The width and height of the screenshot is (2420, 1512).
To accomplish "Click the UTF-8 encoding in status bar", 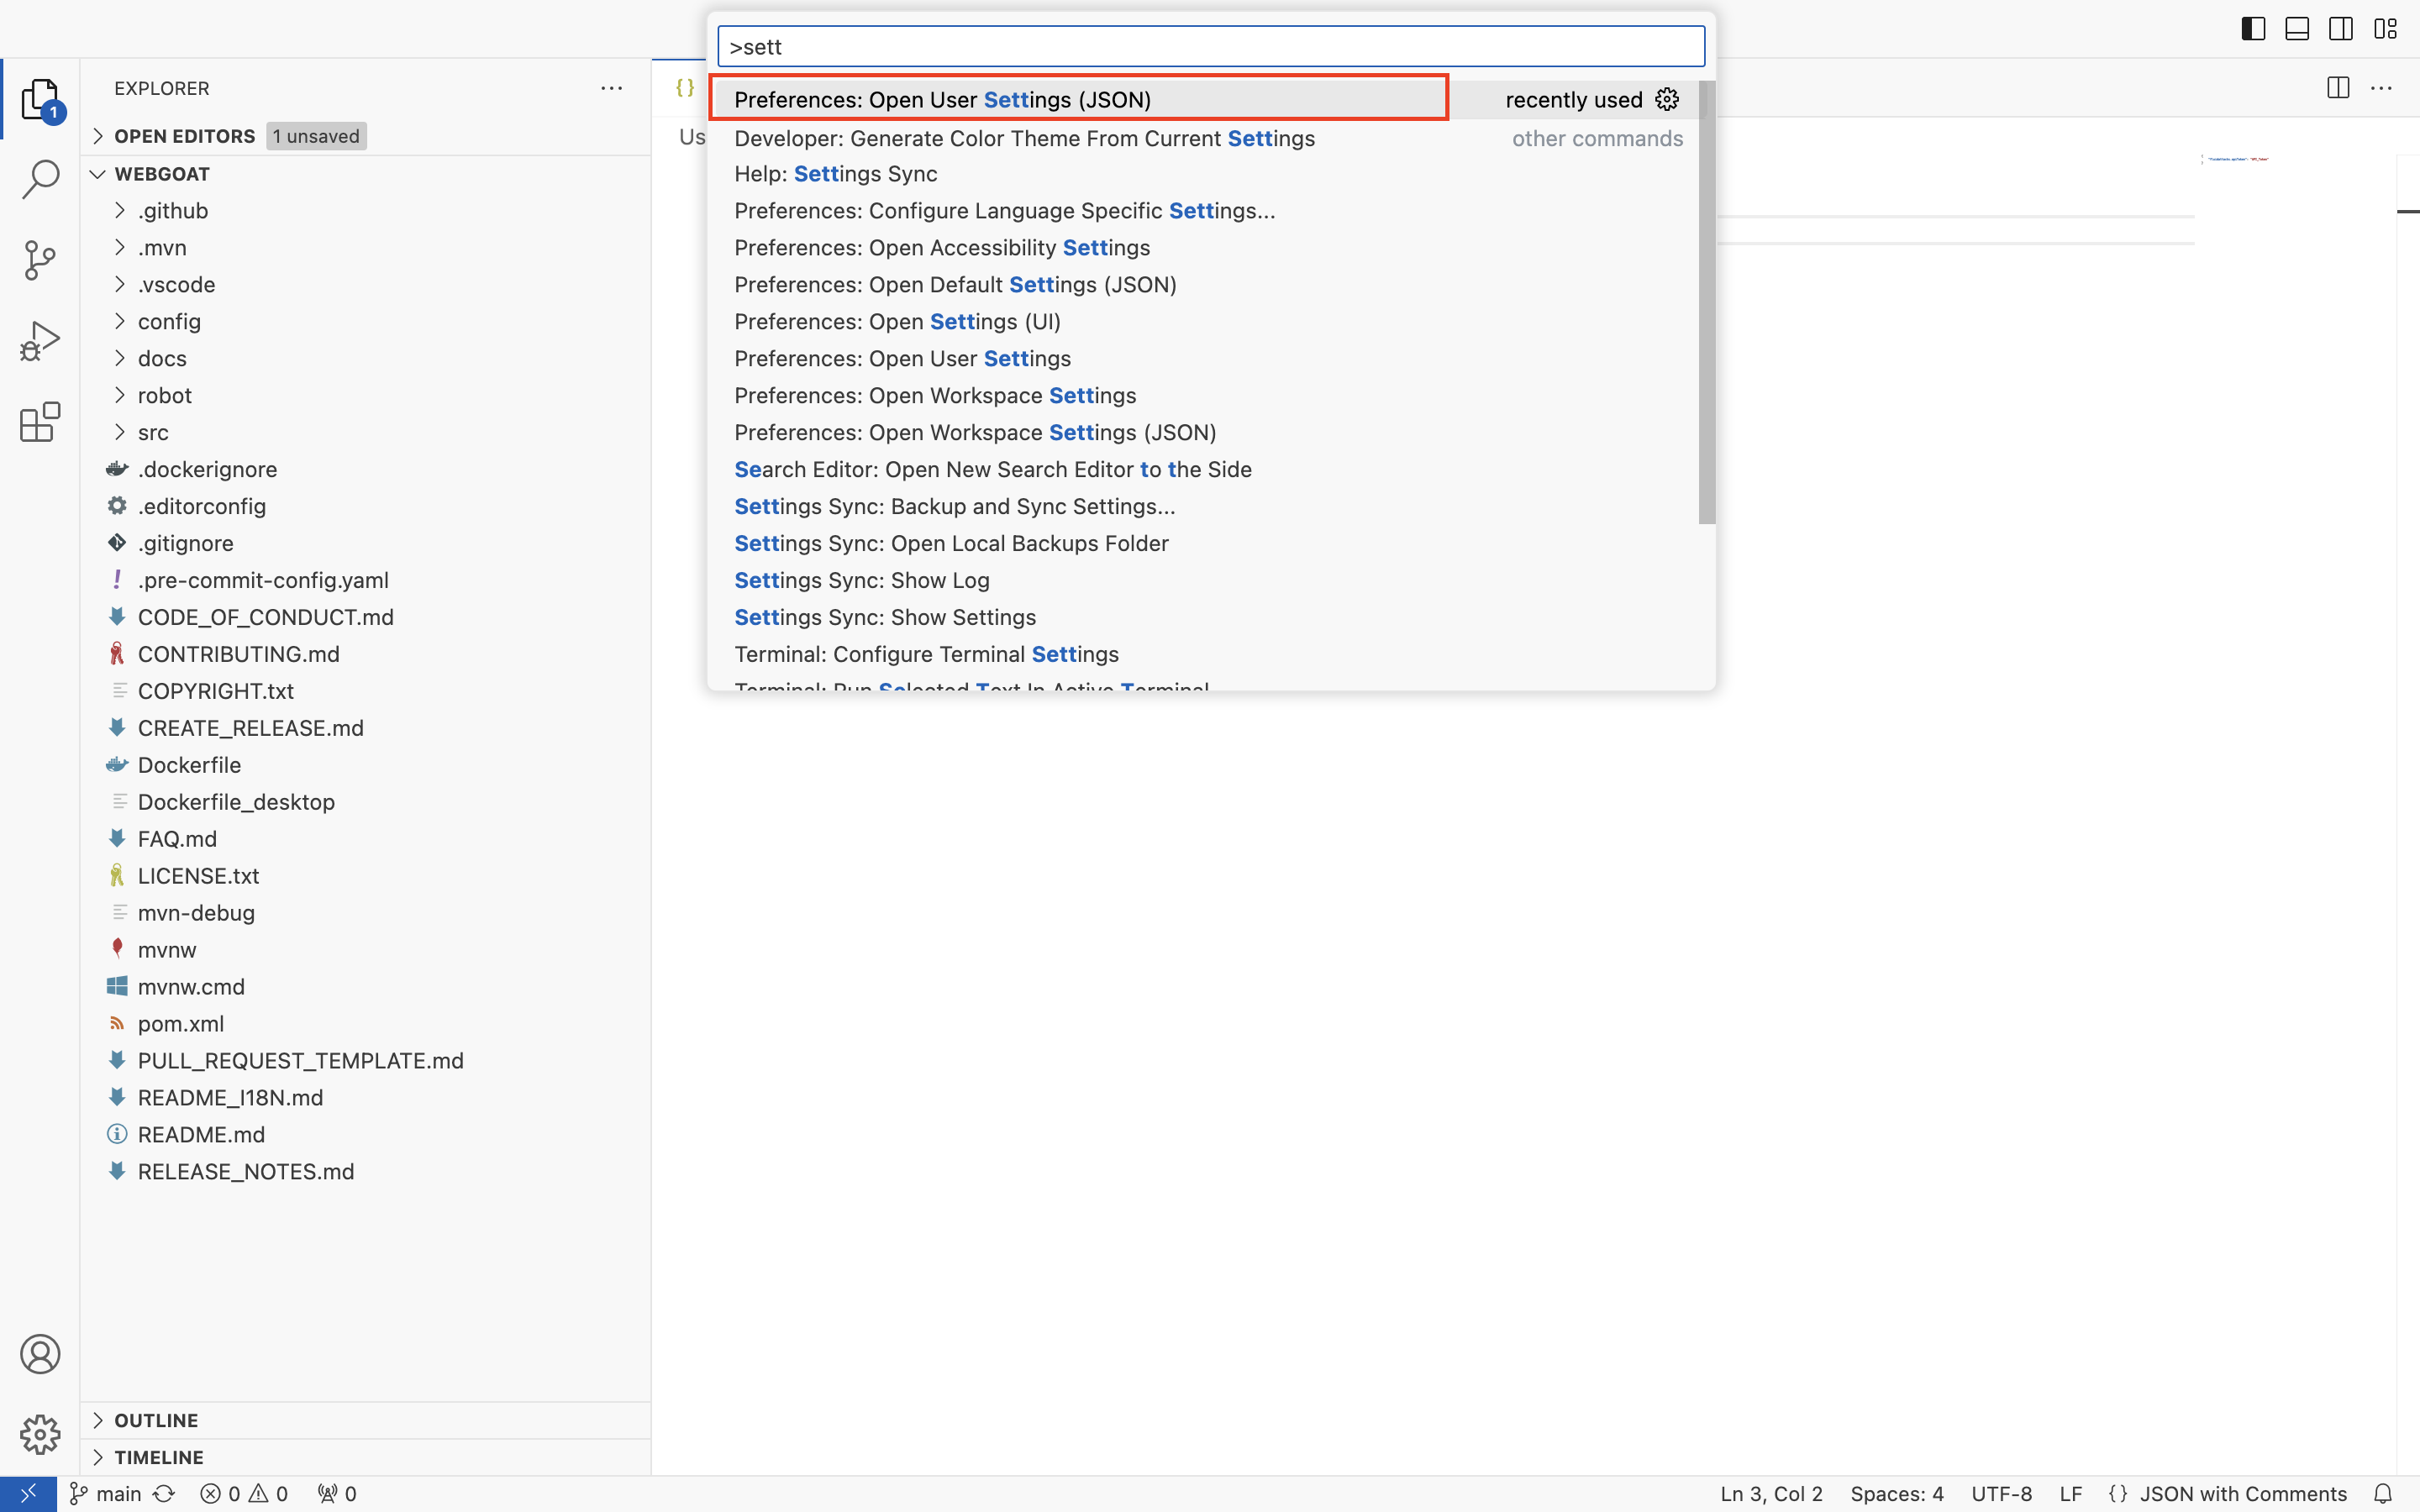I will (x=2000, y=1493).
